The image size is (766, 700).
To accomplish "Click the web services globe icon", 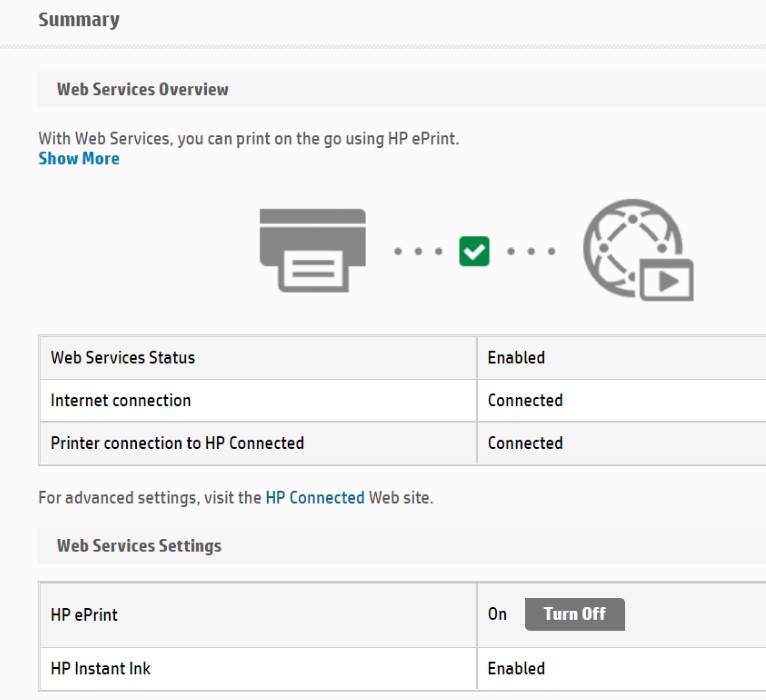I will (x=638, y=250).
